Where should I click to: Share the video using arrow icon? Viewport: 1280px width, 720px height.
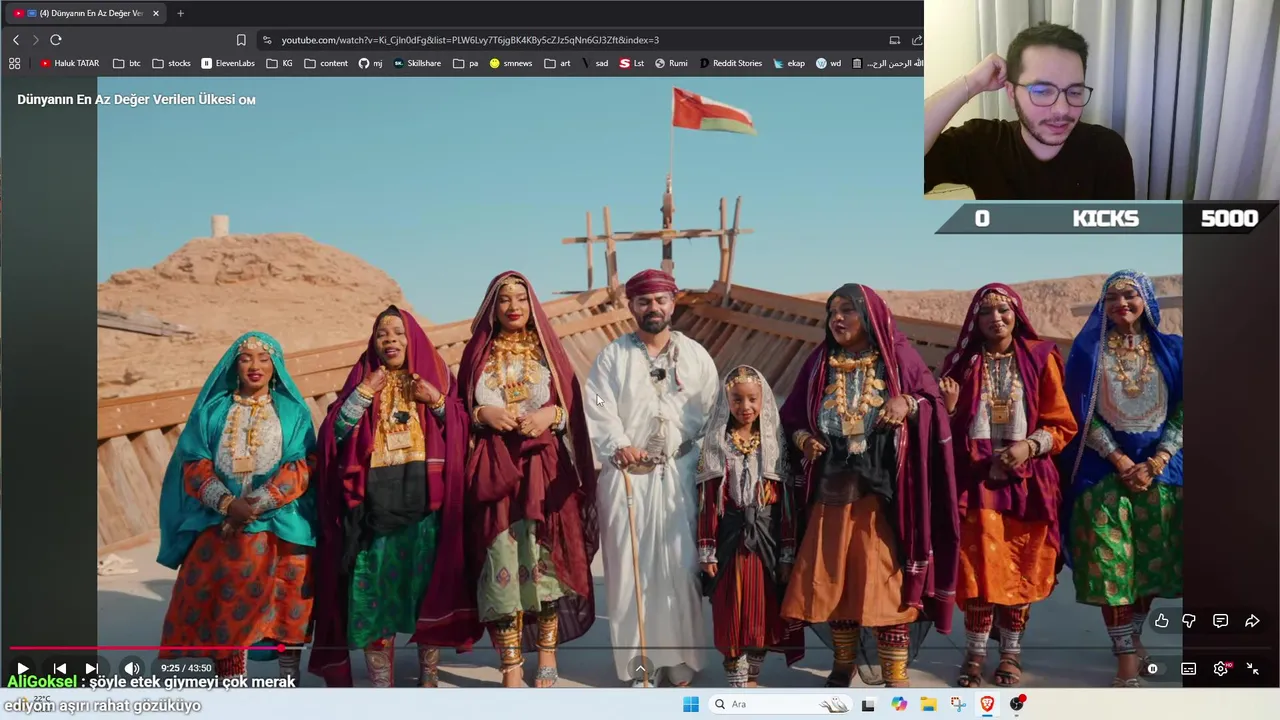[x=1252, y=621]
